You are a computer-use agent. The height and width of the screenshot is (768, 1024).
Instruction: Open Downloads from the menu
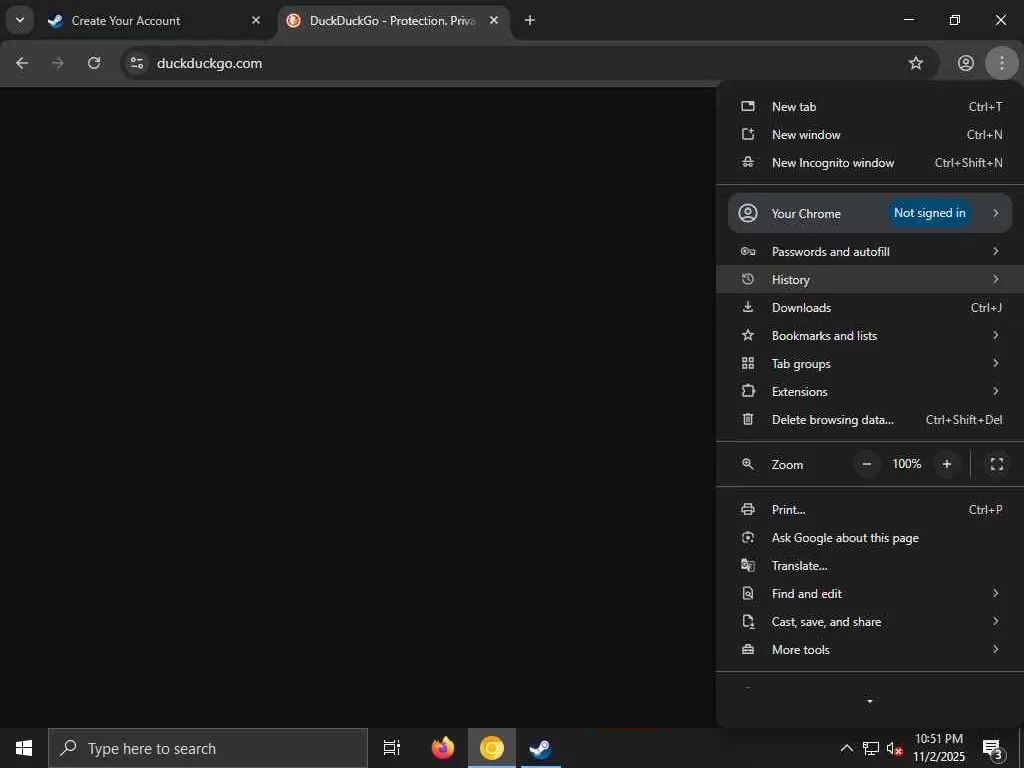click(871, 308)
